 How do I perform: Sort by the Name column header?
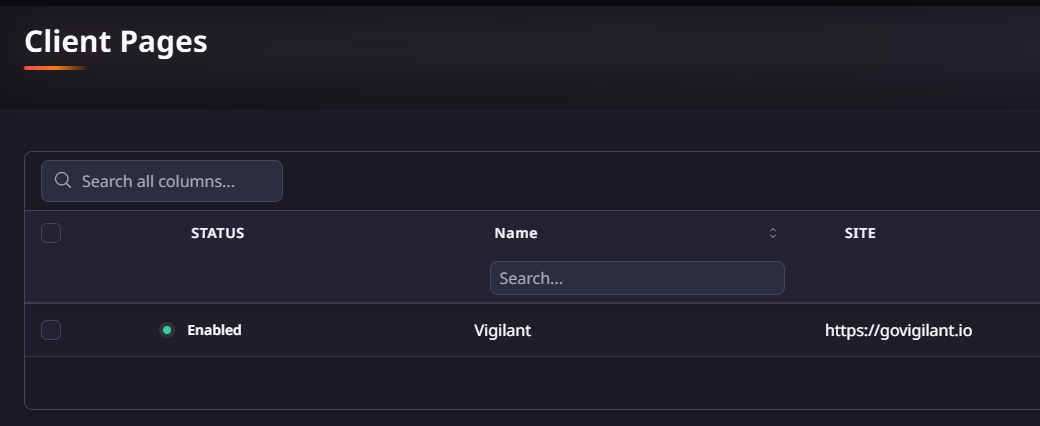(x=516, y=233)
